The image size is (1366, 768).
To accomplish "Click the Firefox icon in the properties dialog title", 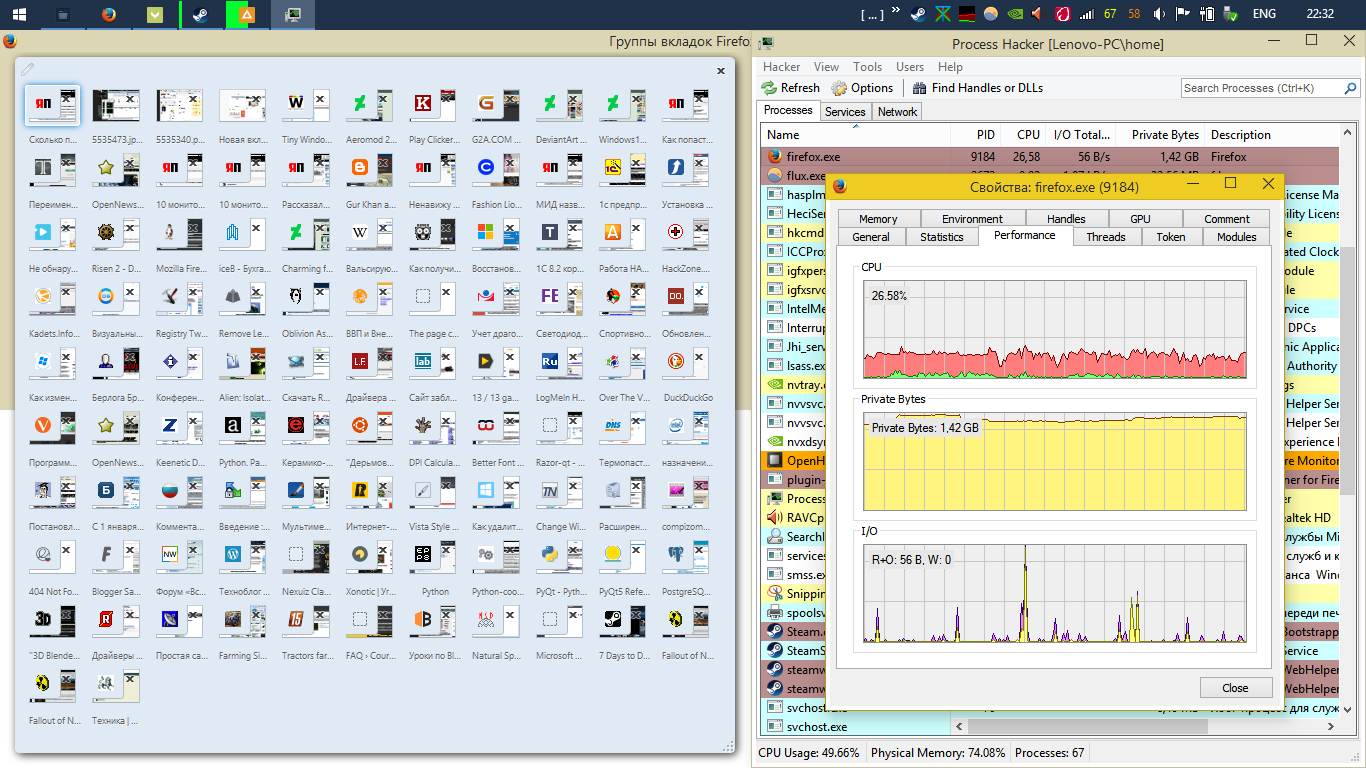I will tap(840, 186).
